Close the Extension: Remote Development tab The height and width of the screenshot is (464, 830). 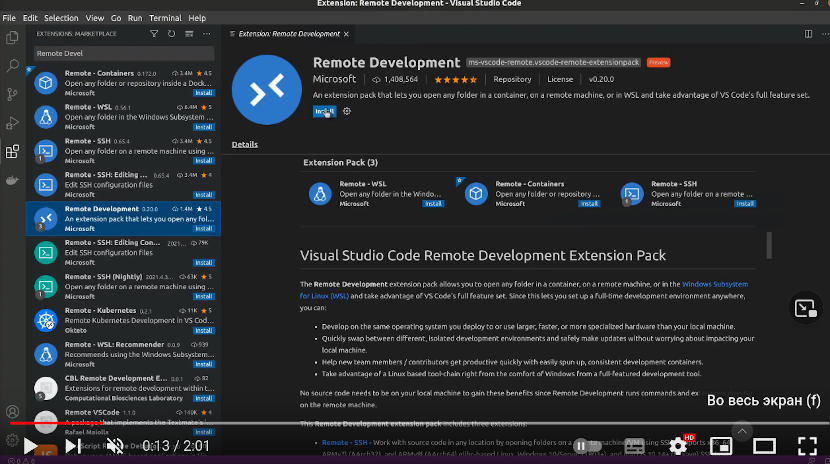tap(346, 34)
